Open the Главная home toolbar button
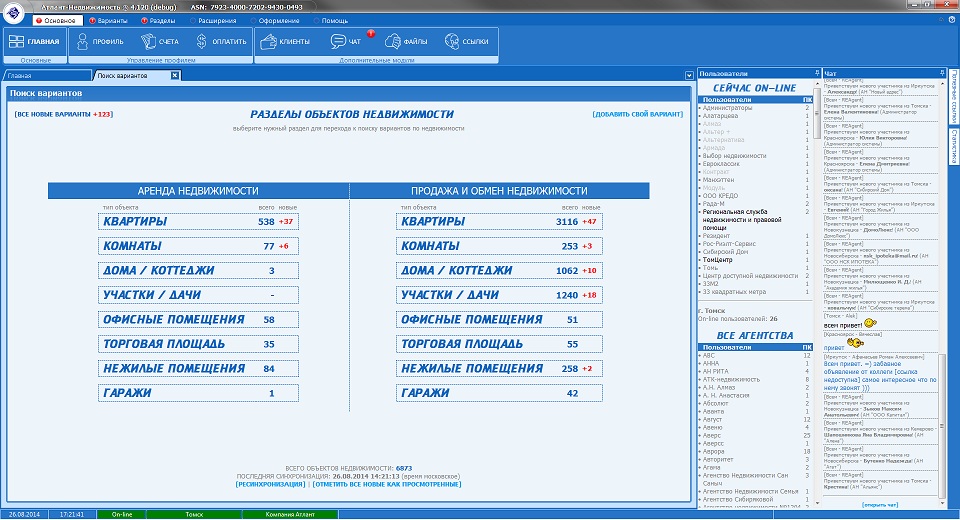960x520 pixels. pos(35,42)
